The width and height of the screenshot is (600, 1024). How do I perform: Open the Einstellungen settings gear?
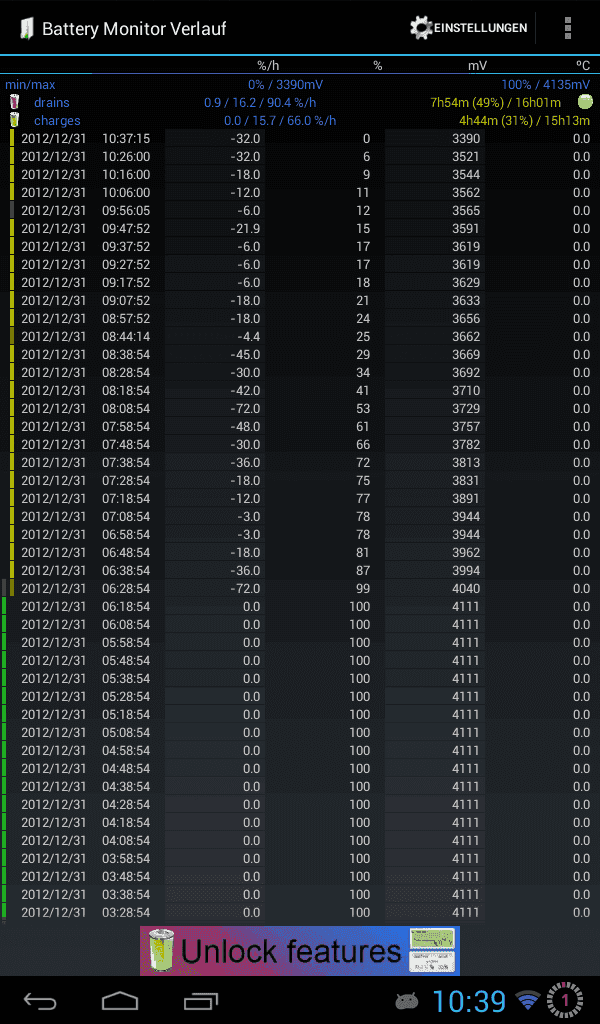point(468,28)
